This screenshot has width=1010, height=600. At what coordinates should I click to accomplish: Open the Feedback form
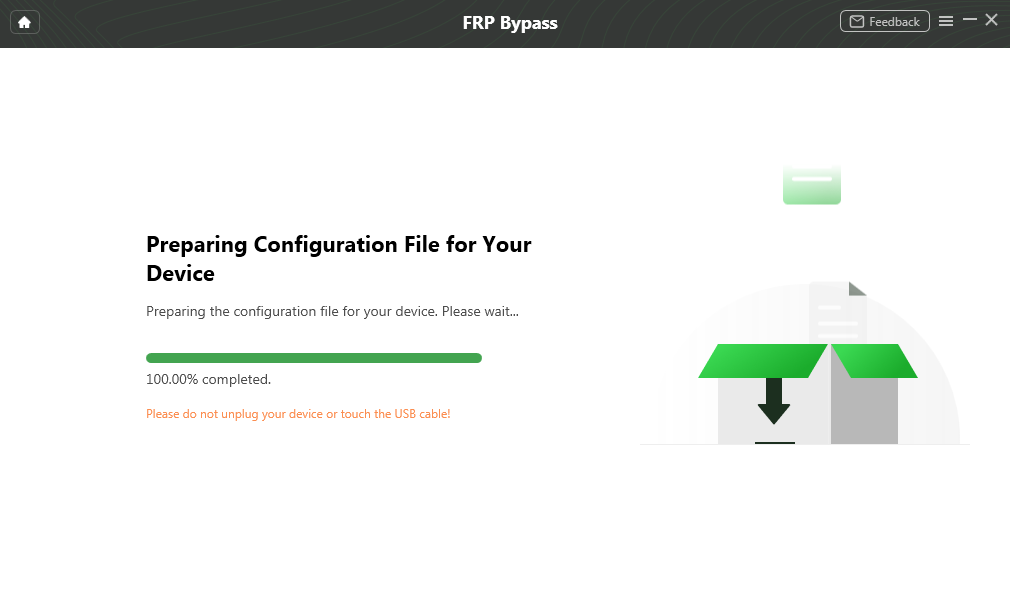tap(884, 21)
